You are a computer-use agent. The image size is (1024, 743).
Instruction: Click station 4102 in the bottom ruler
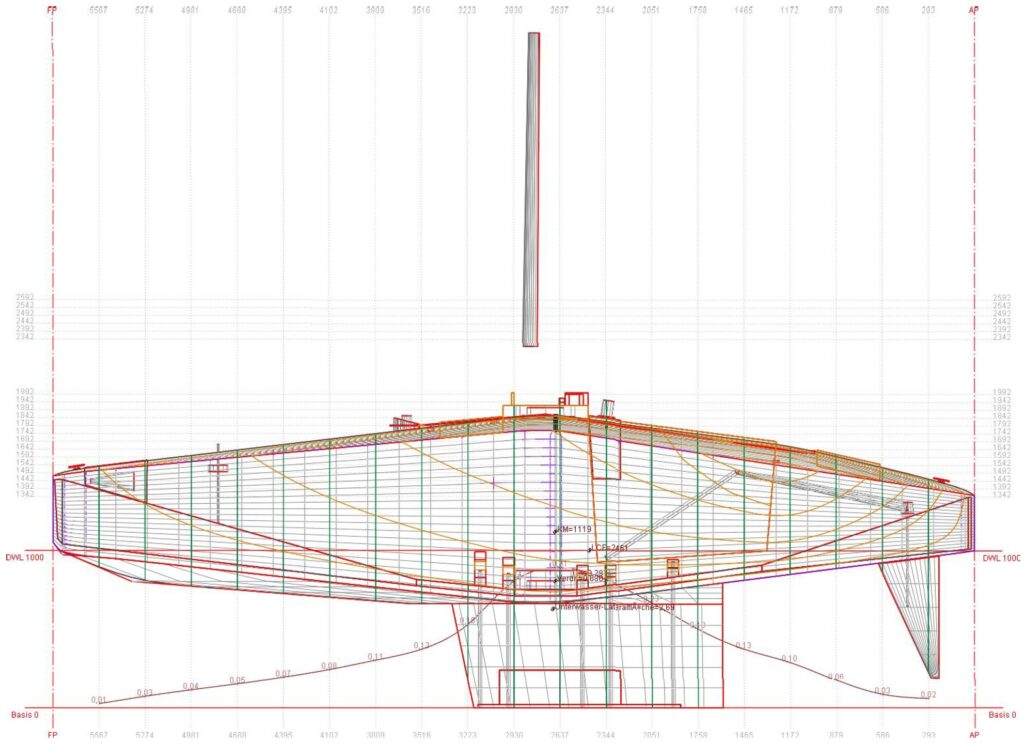click(x=329, y=735)
